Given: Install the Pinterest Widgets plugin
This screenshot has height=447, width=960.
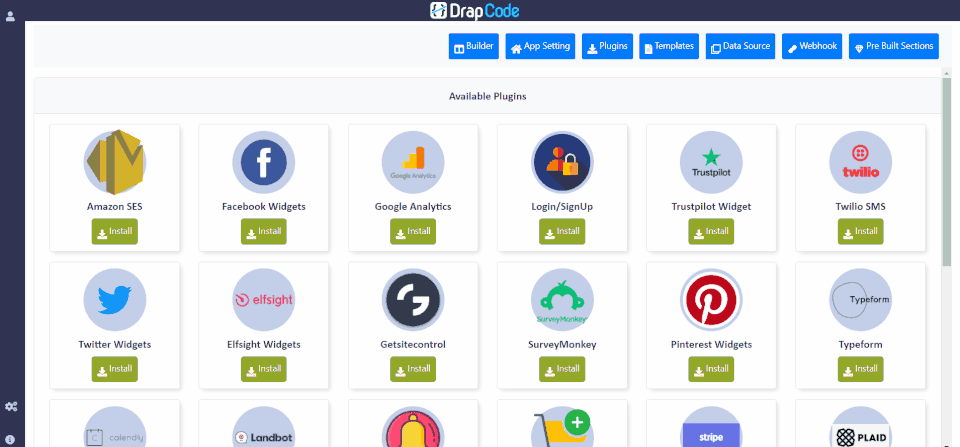Looking at the screenshot, I should [x=711, y=369].
